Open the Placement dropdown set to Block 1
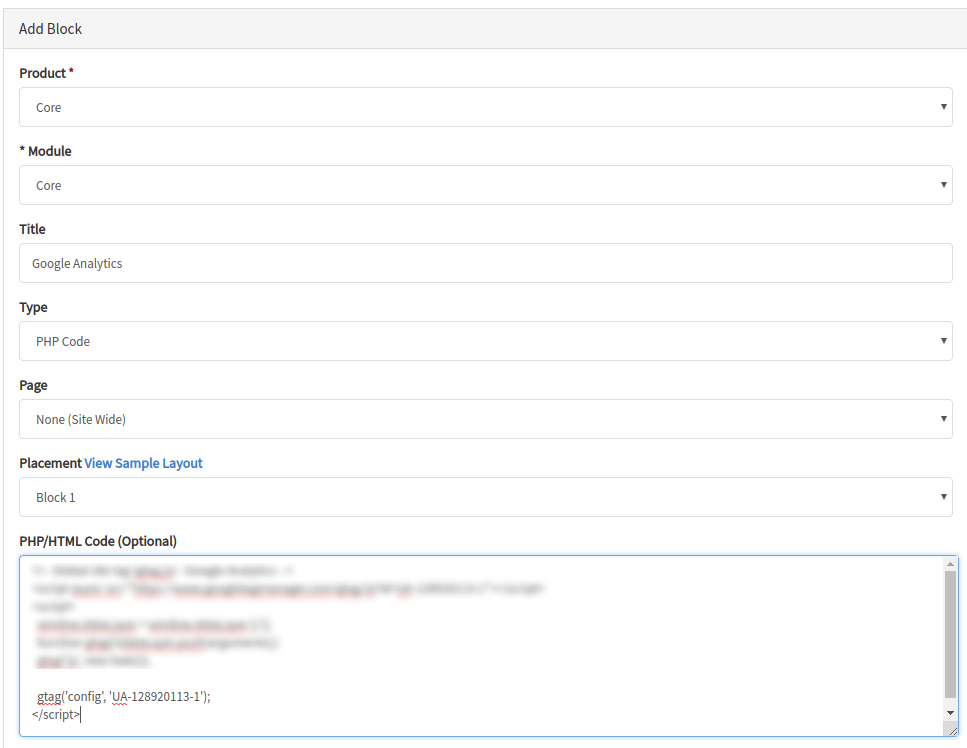 tap(486, 497)
